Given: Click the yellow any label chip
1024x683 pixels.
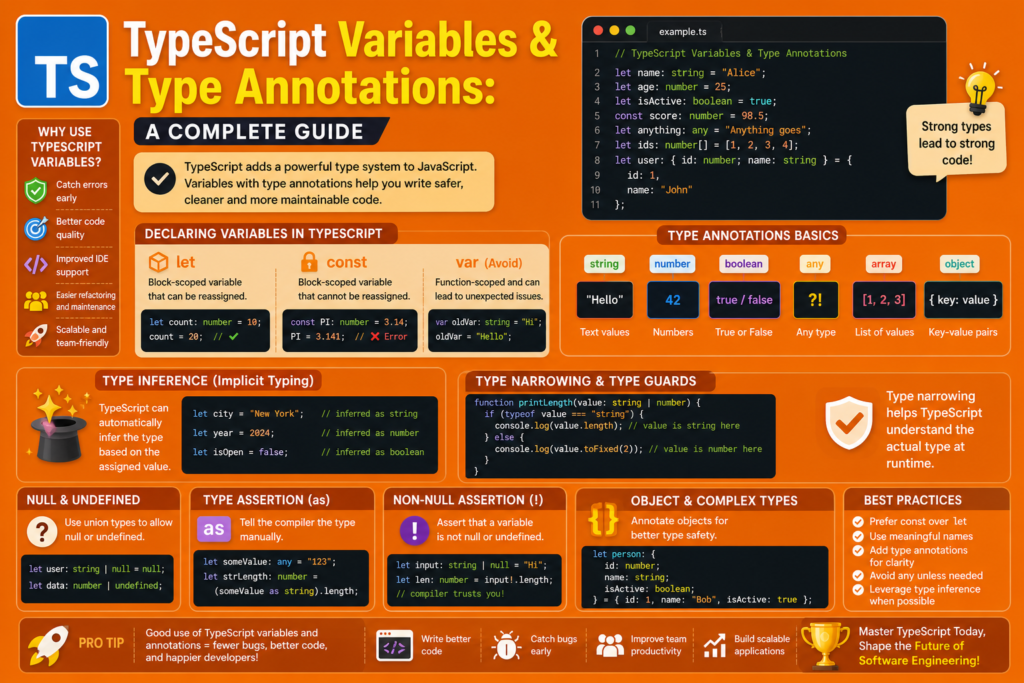Looking at the screenshot, I should [814, 264].
